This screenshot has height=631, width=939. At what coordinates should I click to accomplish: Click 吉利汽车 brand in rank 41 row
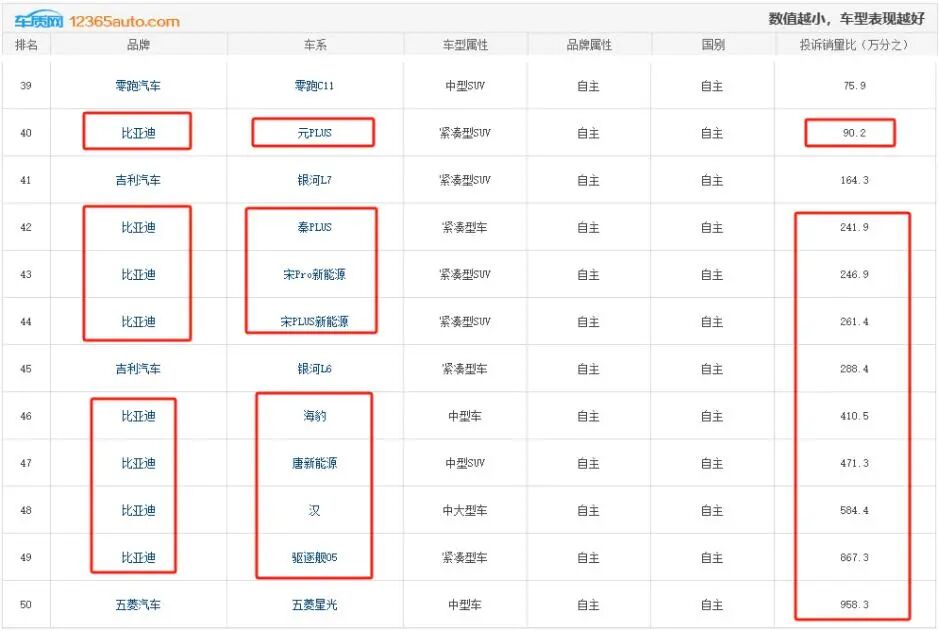138,180
